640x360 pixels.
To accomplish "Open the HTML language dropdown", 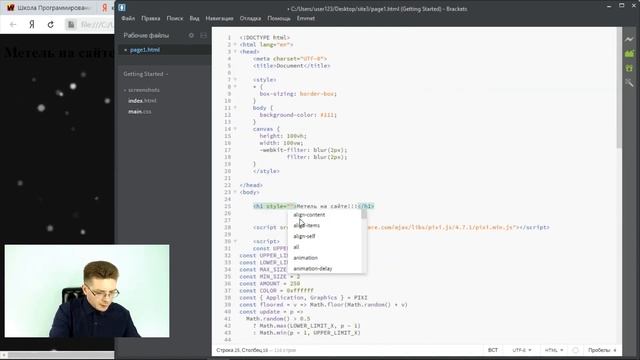I will [x=553, y=350].
